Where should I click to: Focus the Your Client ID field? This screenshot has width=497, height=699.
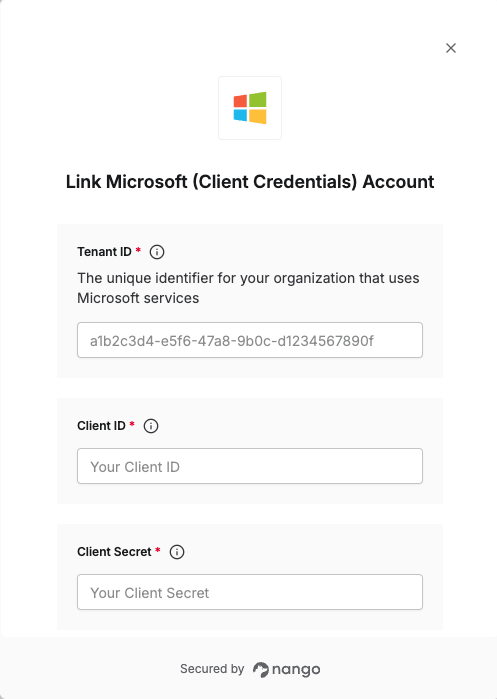pos(250,466)
